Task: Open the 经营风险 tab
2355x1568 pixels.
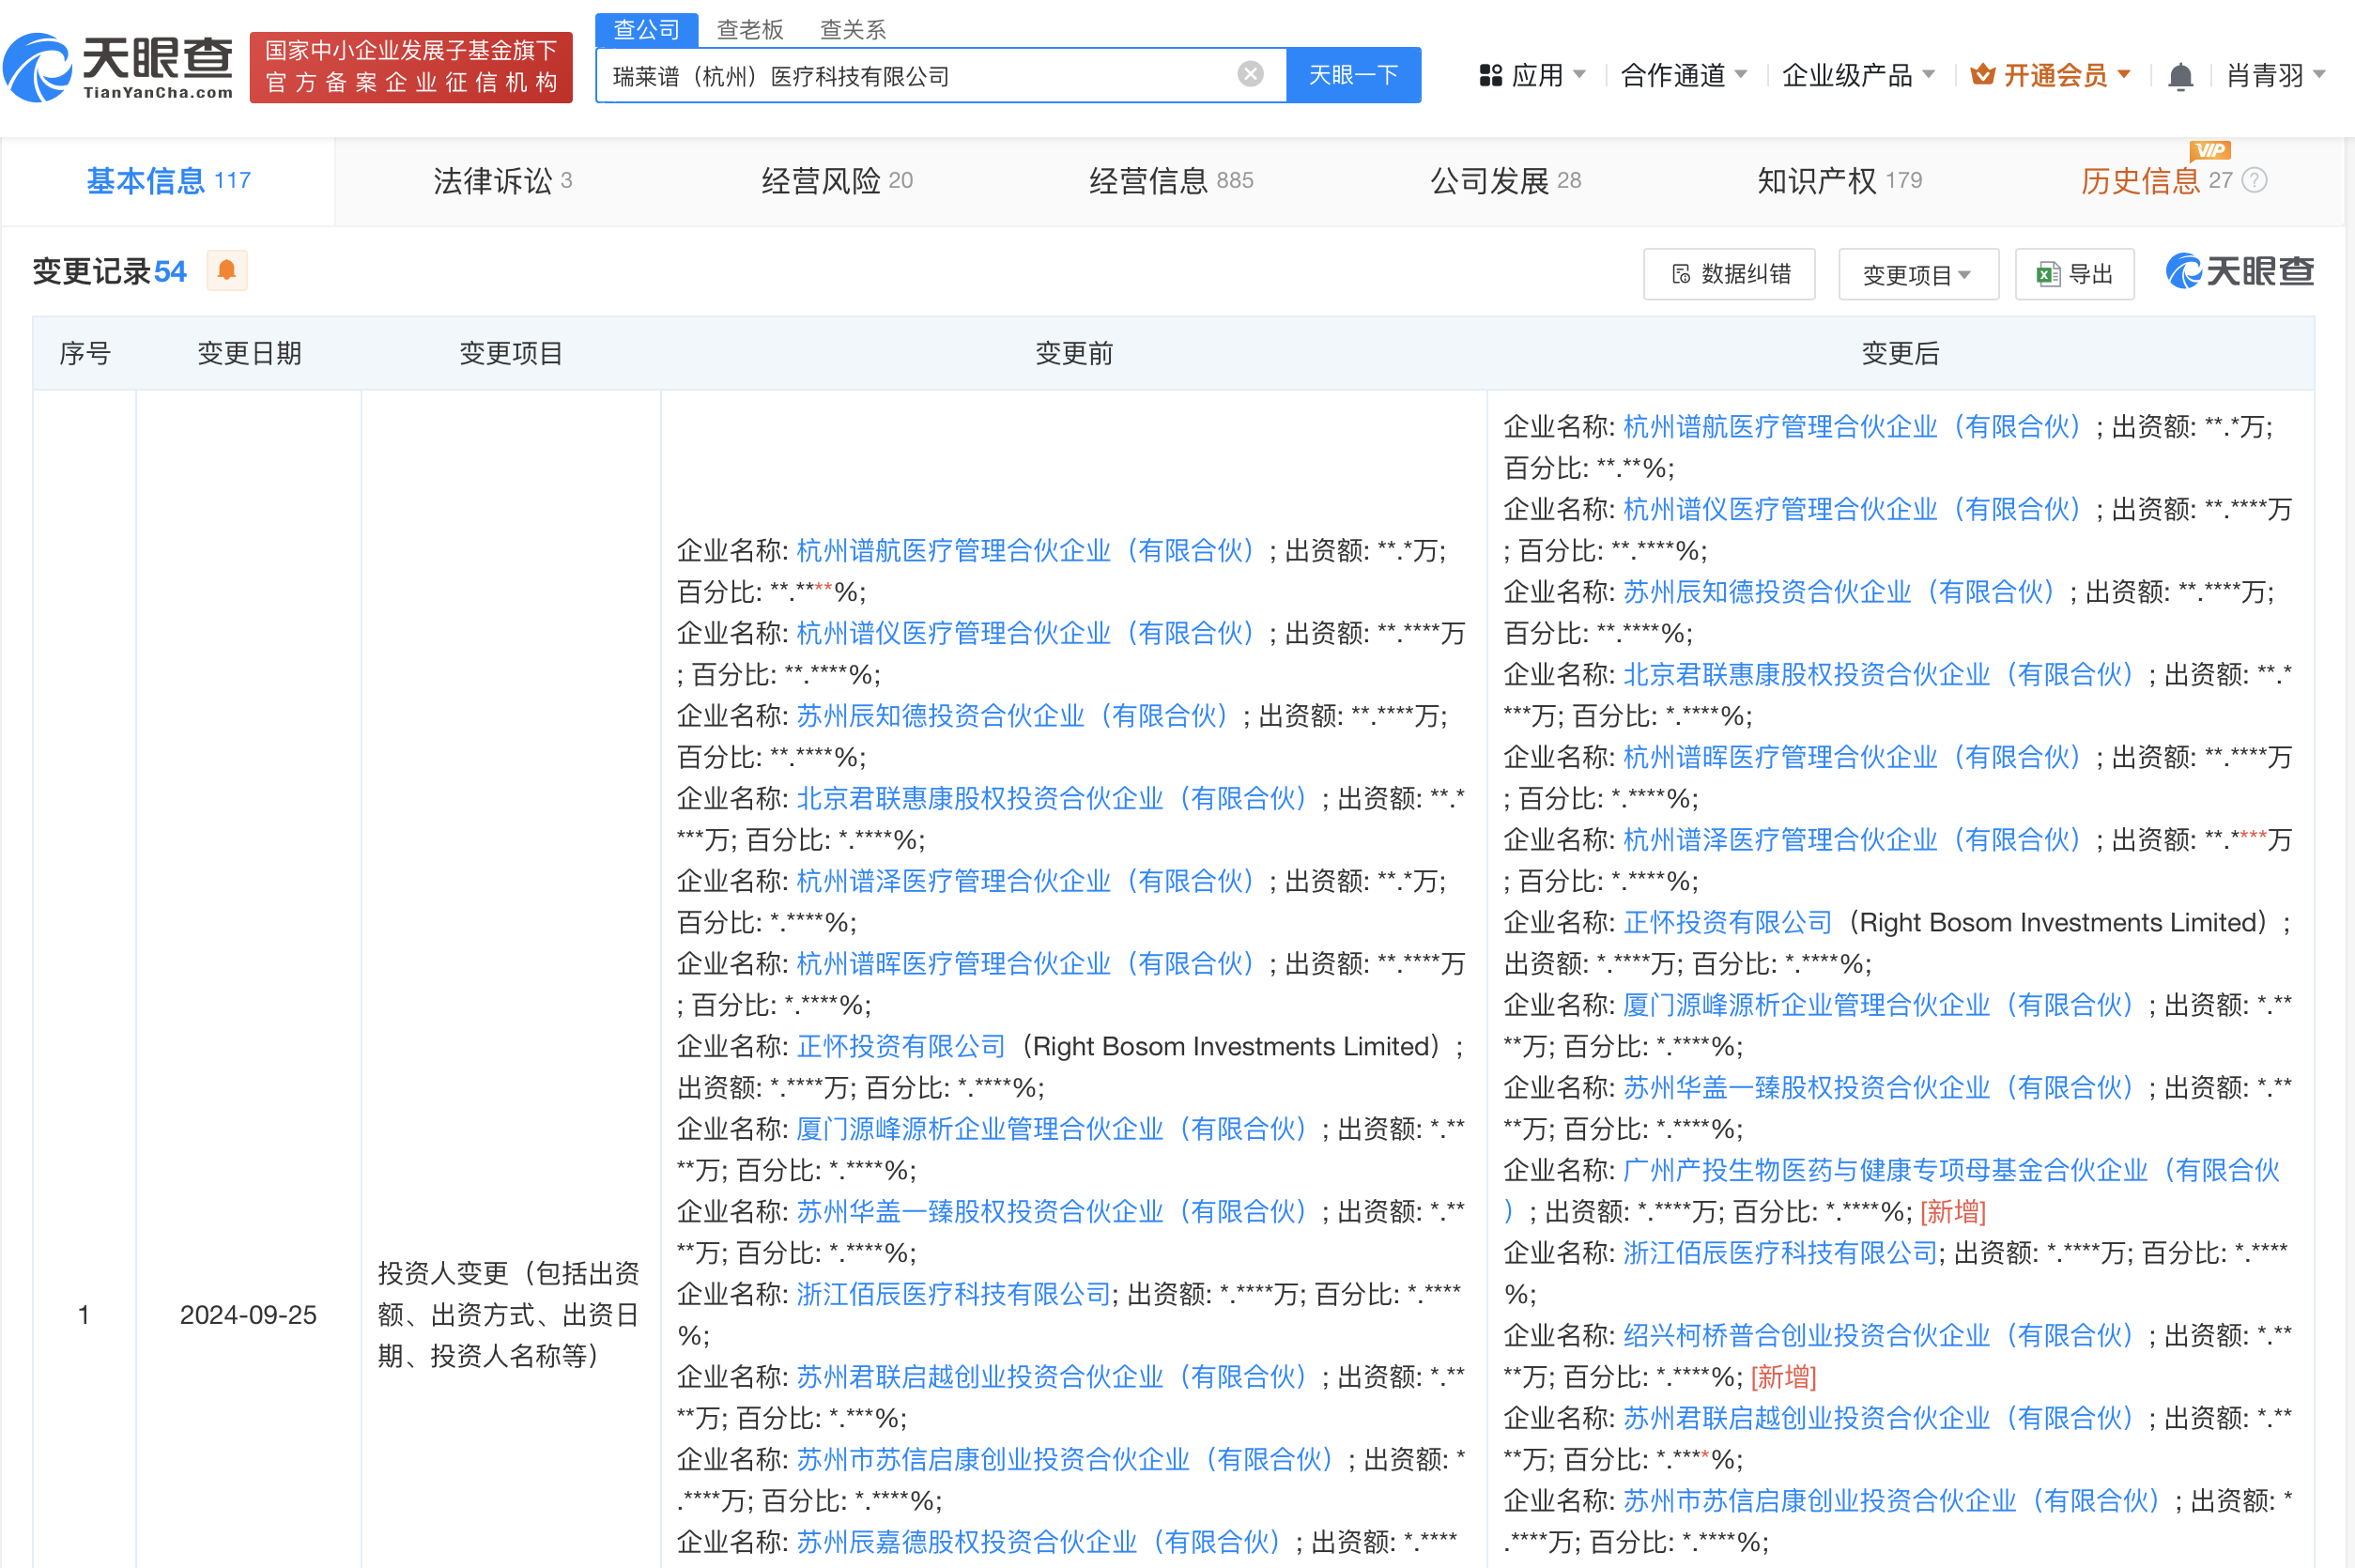Action: point(836,181)
